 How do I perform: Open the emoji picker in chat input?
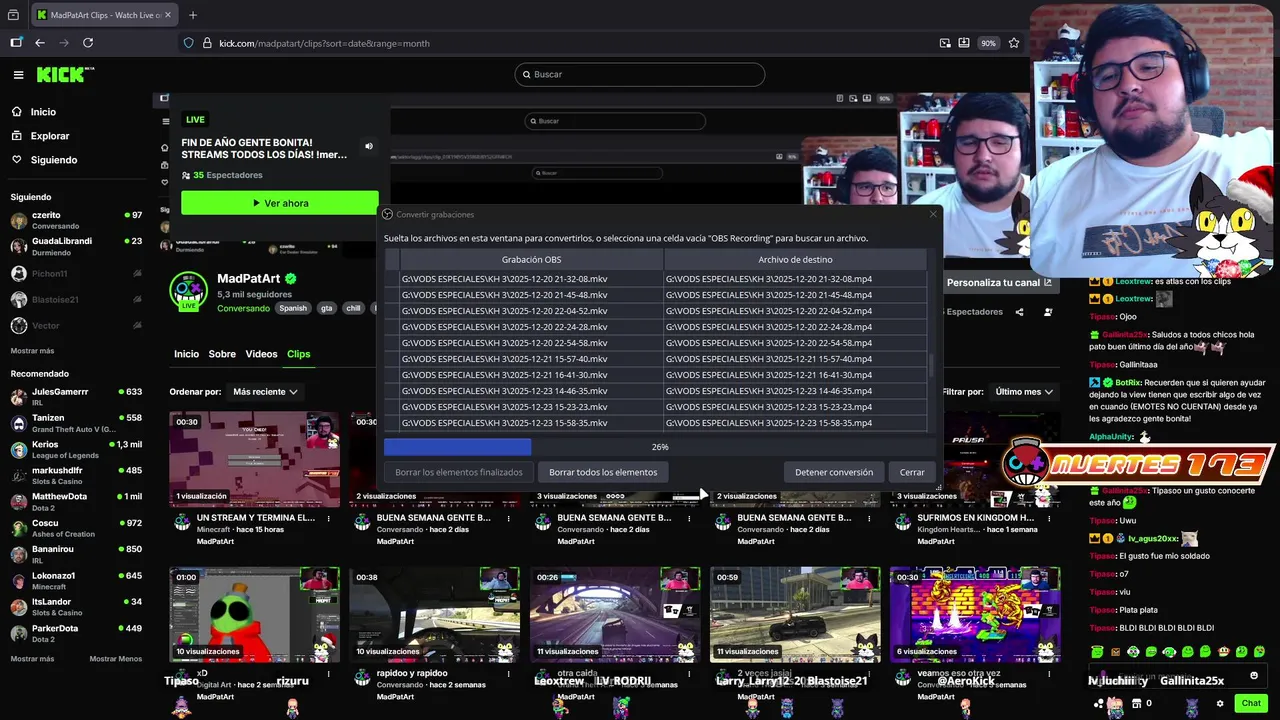click(1254, 676)
